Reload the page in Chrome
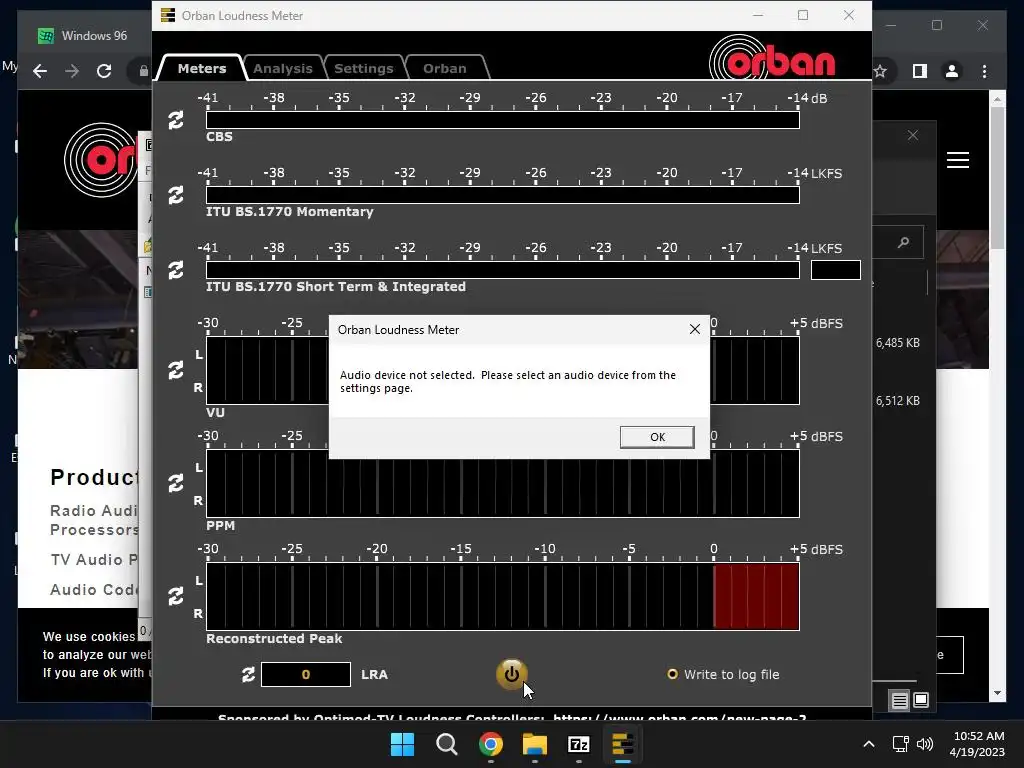Viewport: 1024px width, 768px height. 104,71
